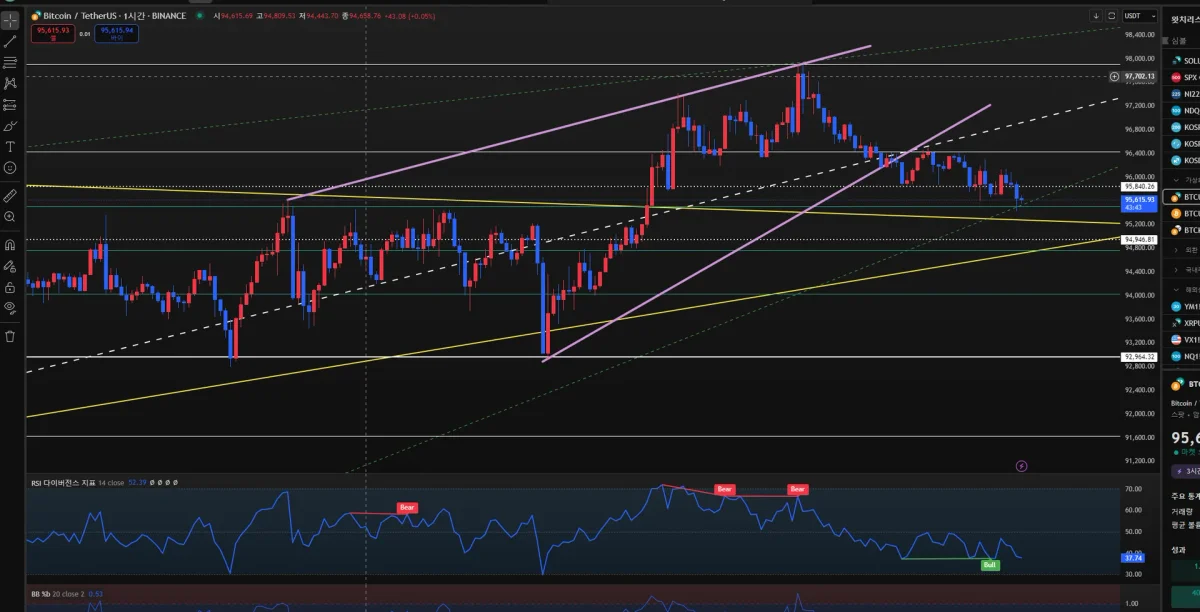This screenshot has height=612, width=1200.
Task: Activate the zoom in tool
Action: pyautogui.click(x=10, y=216)
